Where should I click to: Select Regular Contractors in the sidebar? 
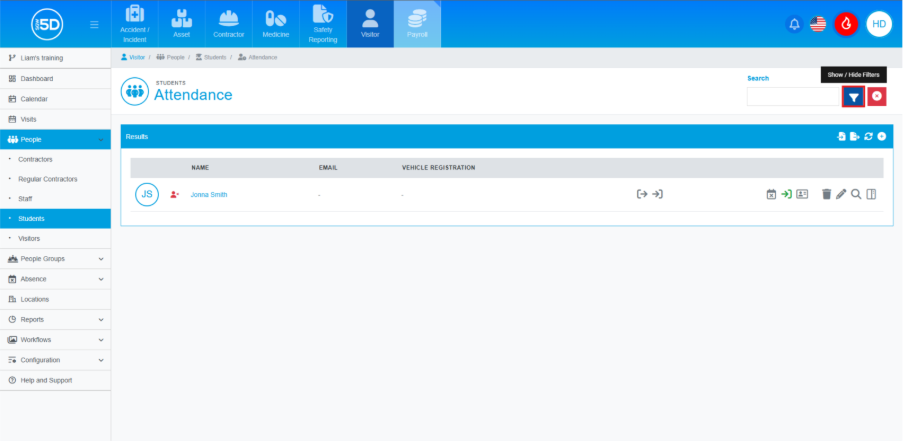(x=47, y=179)
